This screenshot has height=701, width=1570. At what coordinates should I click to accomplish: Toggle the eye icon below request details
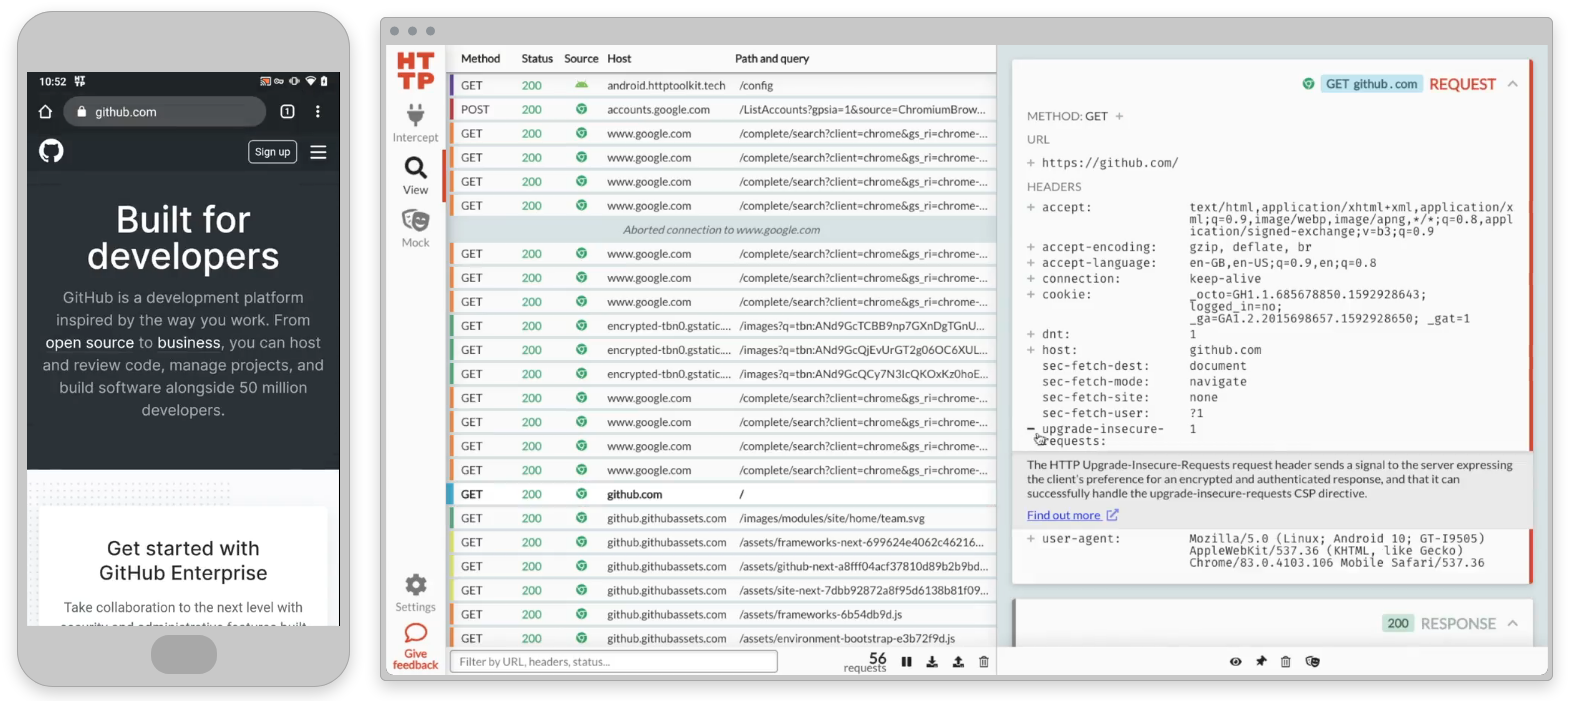pyautogui.click(x=1236, y=661)
